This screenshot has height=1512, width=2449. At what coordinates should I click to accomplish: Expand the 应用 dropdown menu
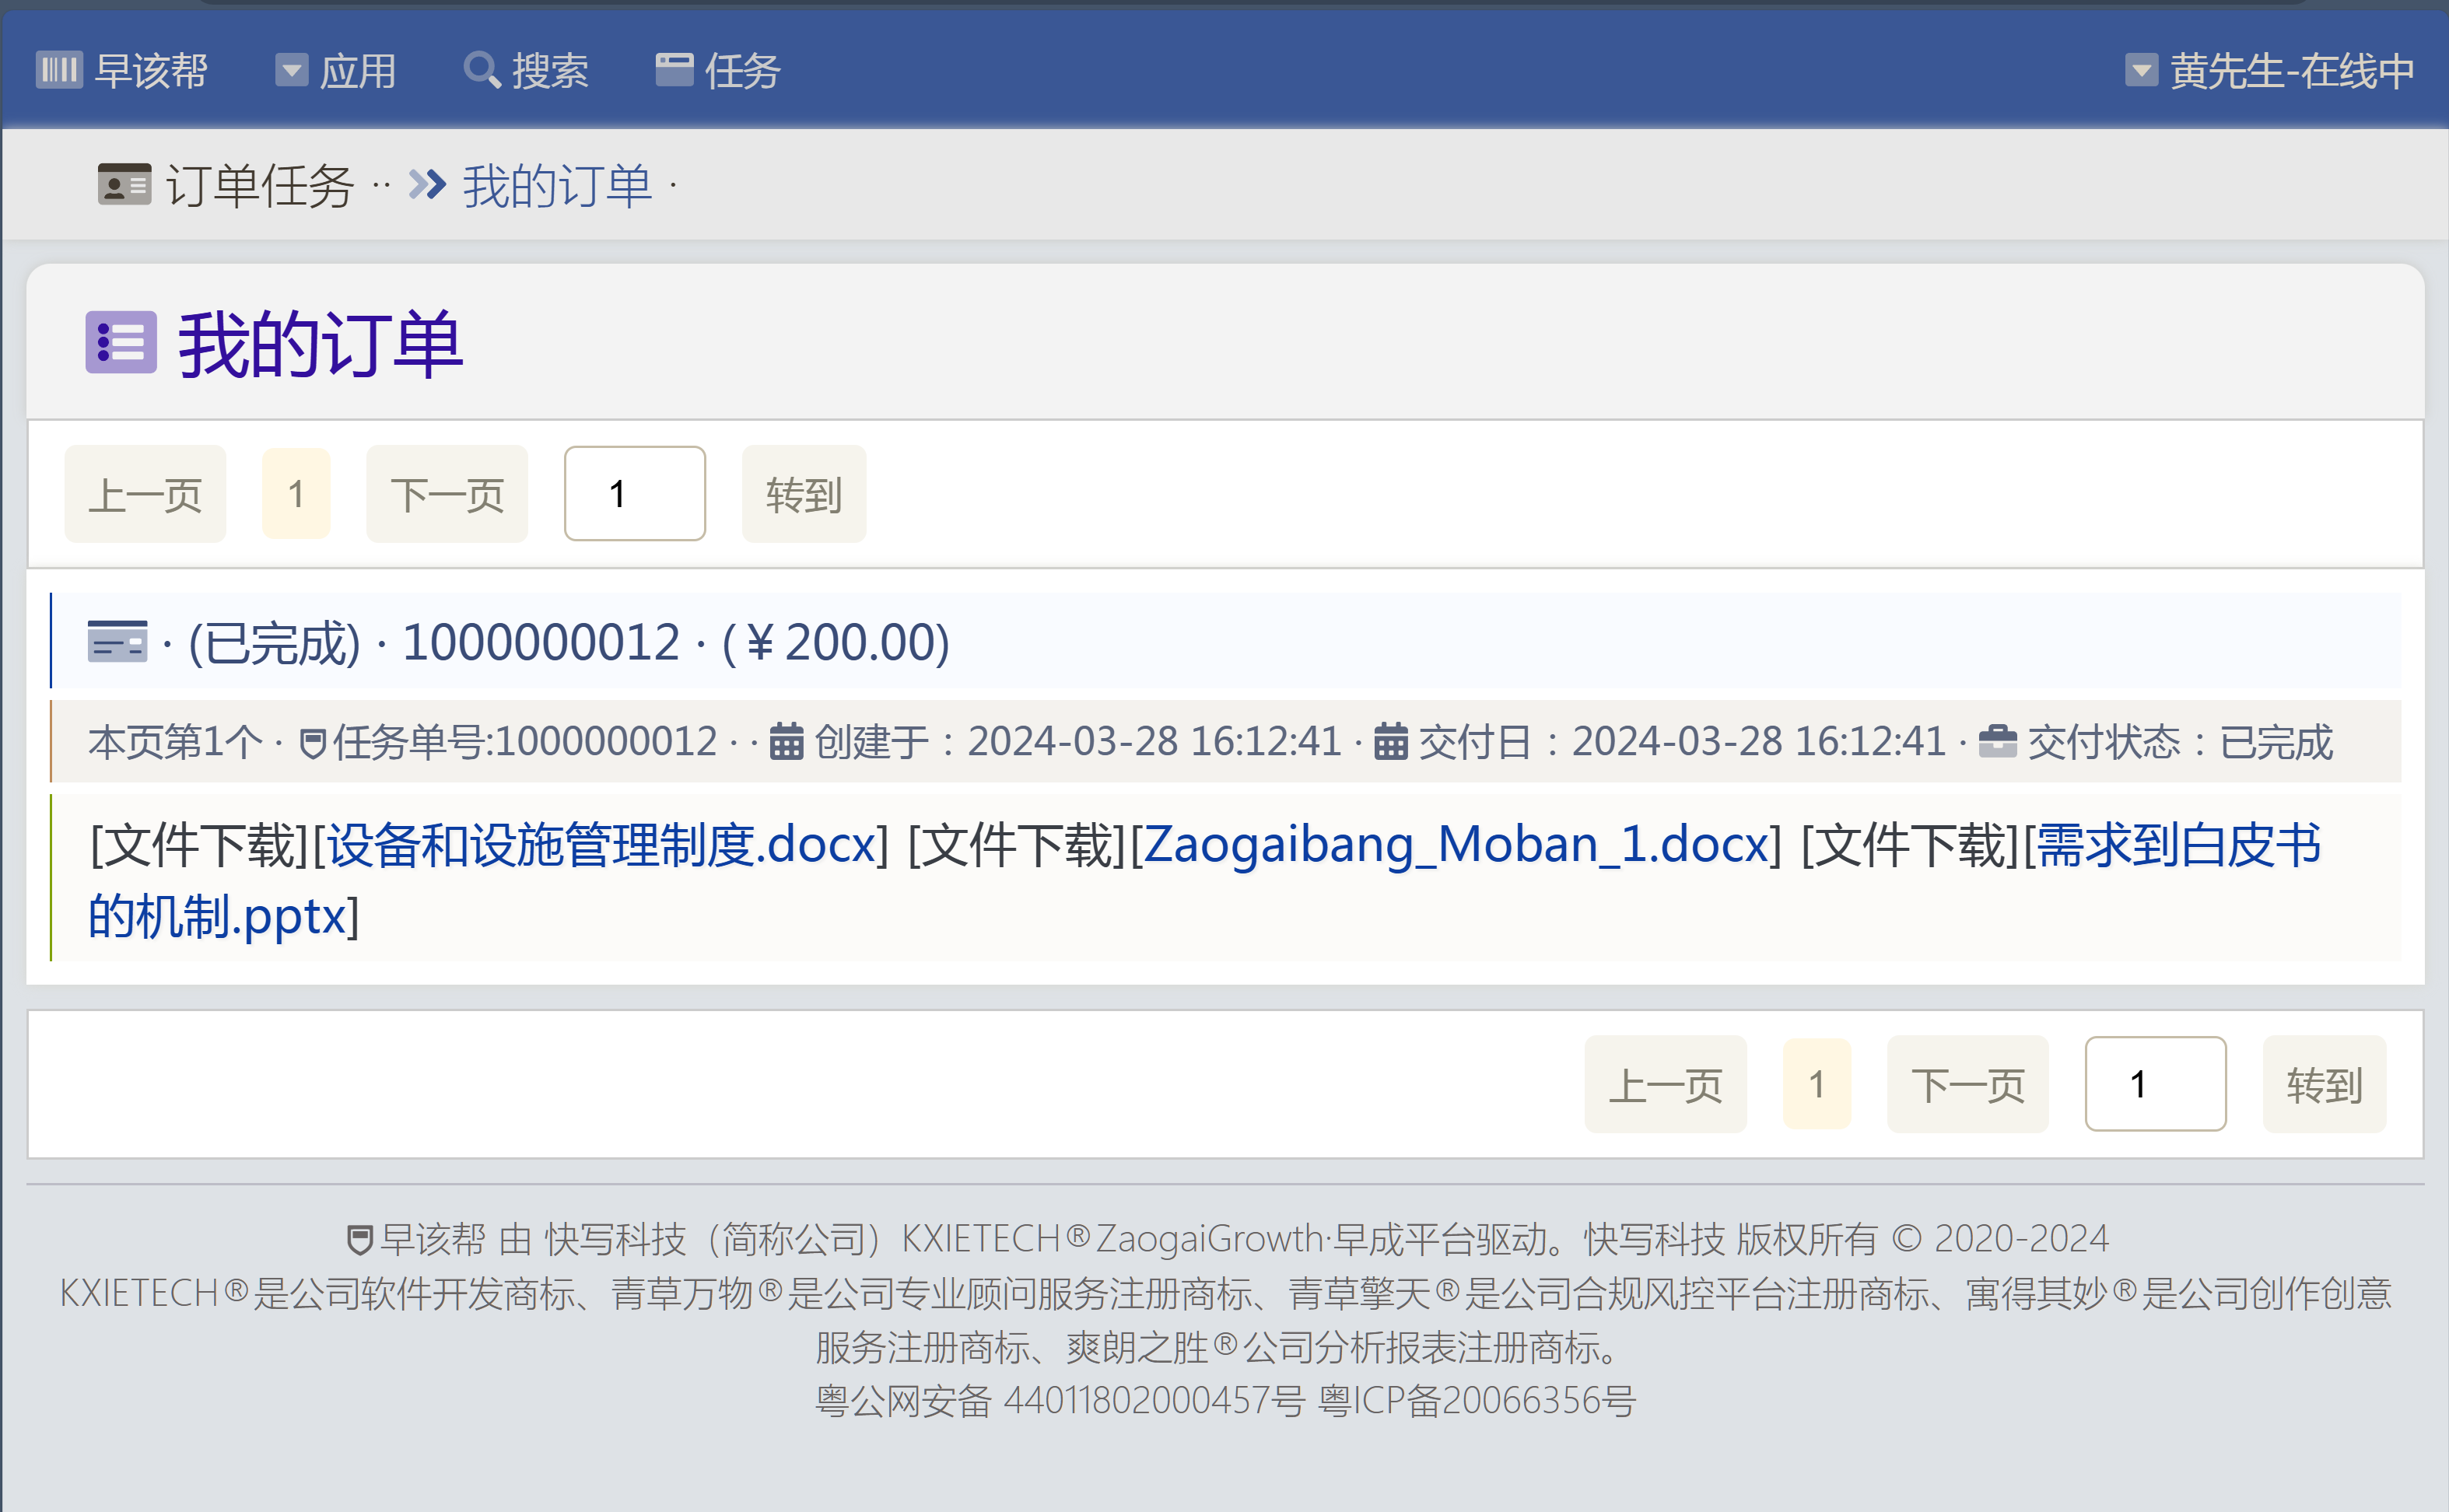coord(336,71)
